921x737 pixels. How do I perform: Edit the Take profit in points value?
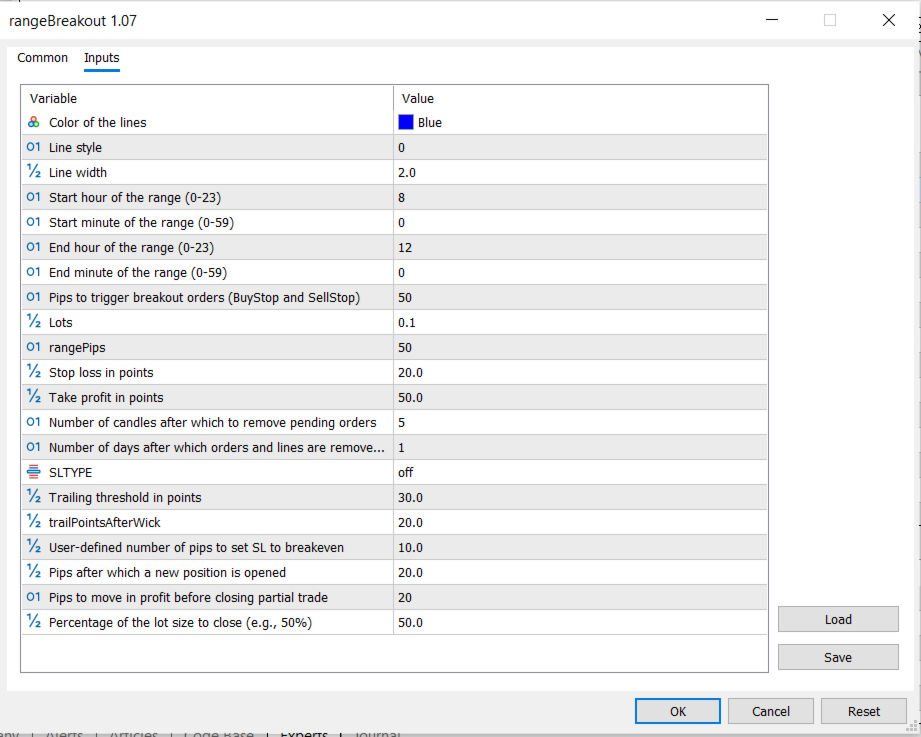point(580,398)
